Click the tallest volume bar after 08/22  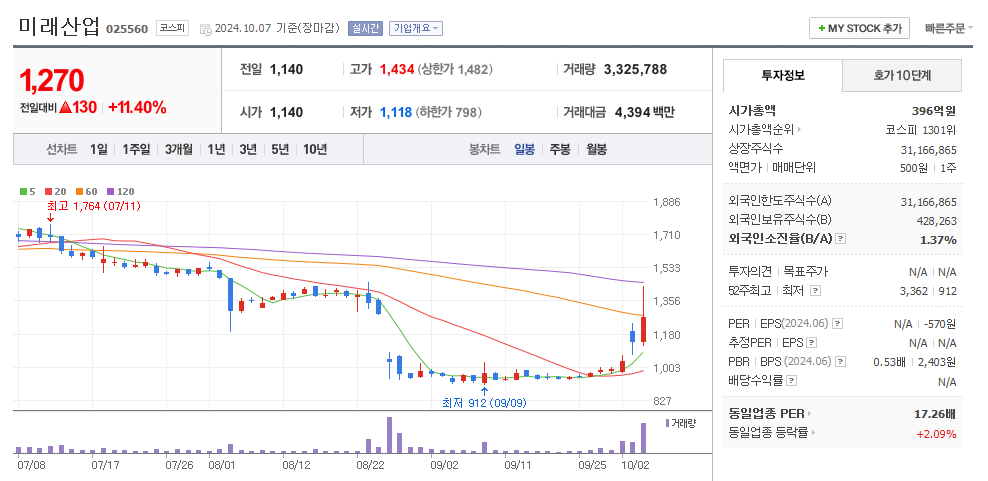click(389, 435)
